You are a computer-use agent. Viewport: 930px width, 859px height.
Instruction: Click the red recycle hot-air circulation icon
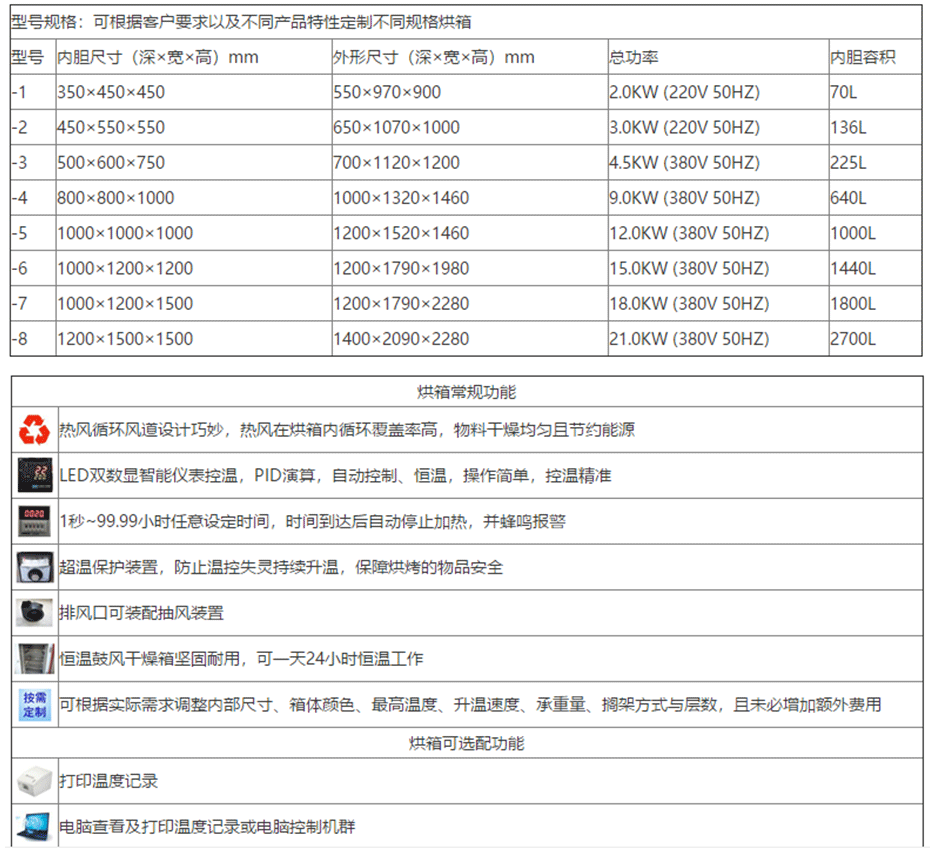[x=34, y=430]
